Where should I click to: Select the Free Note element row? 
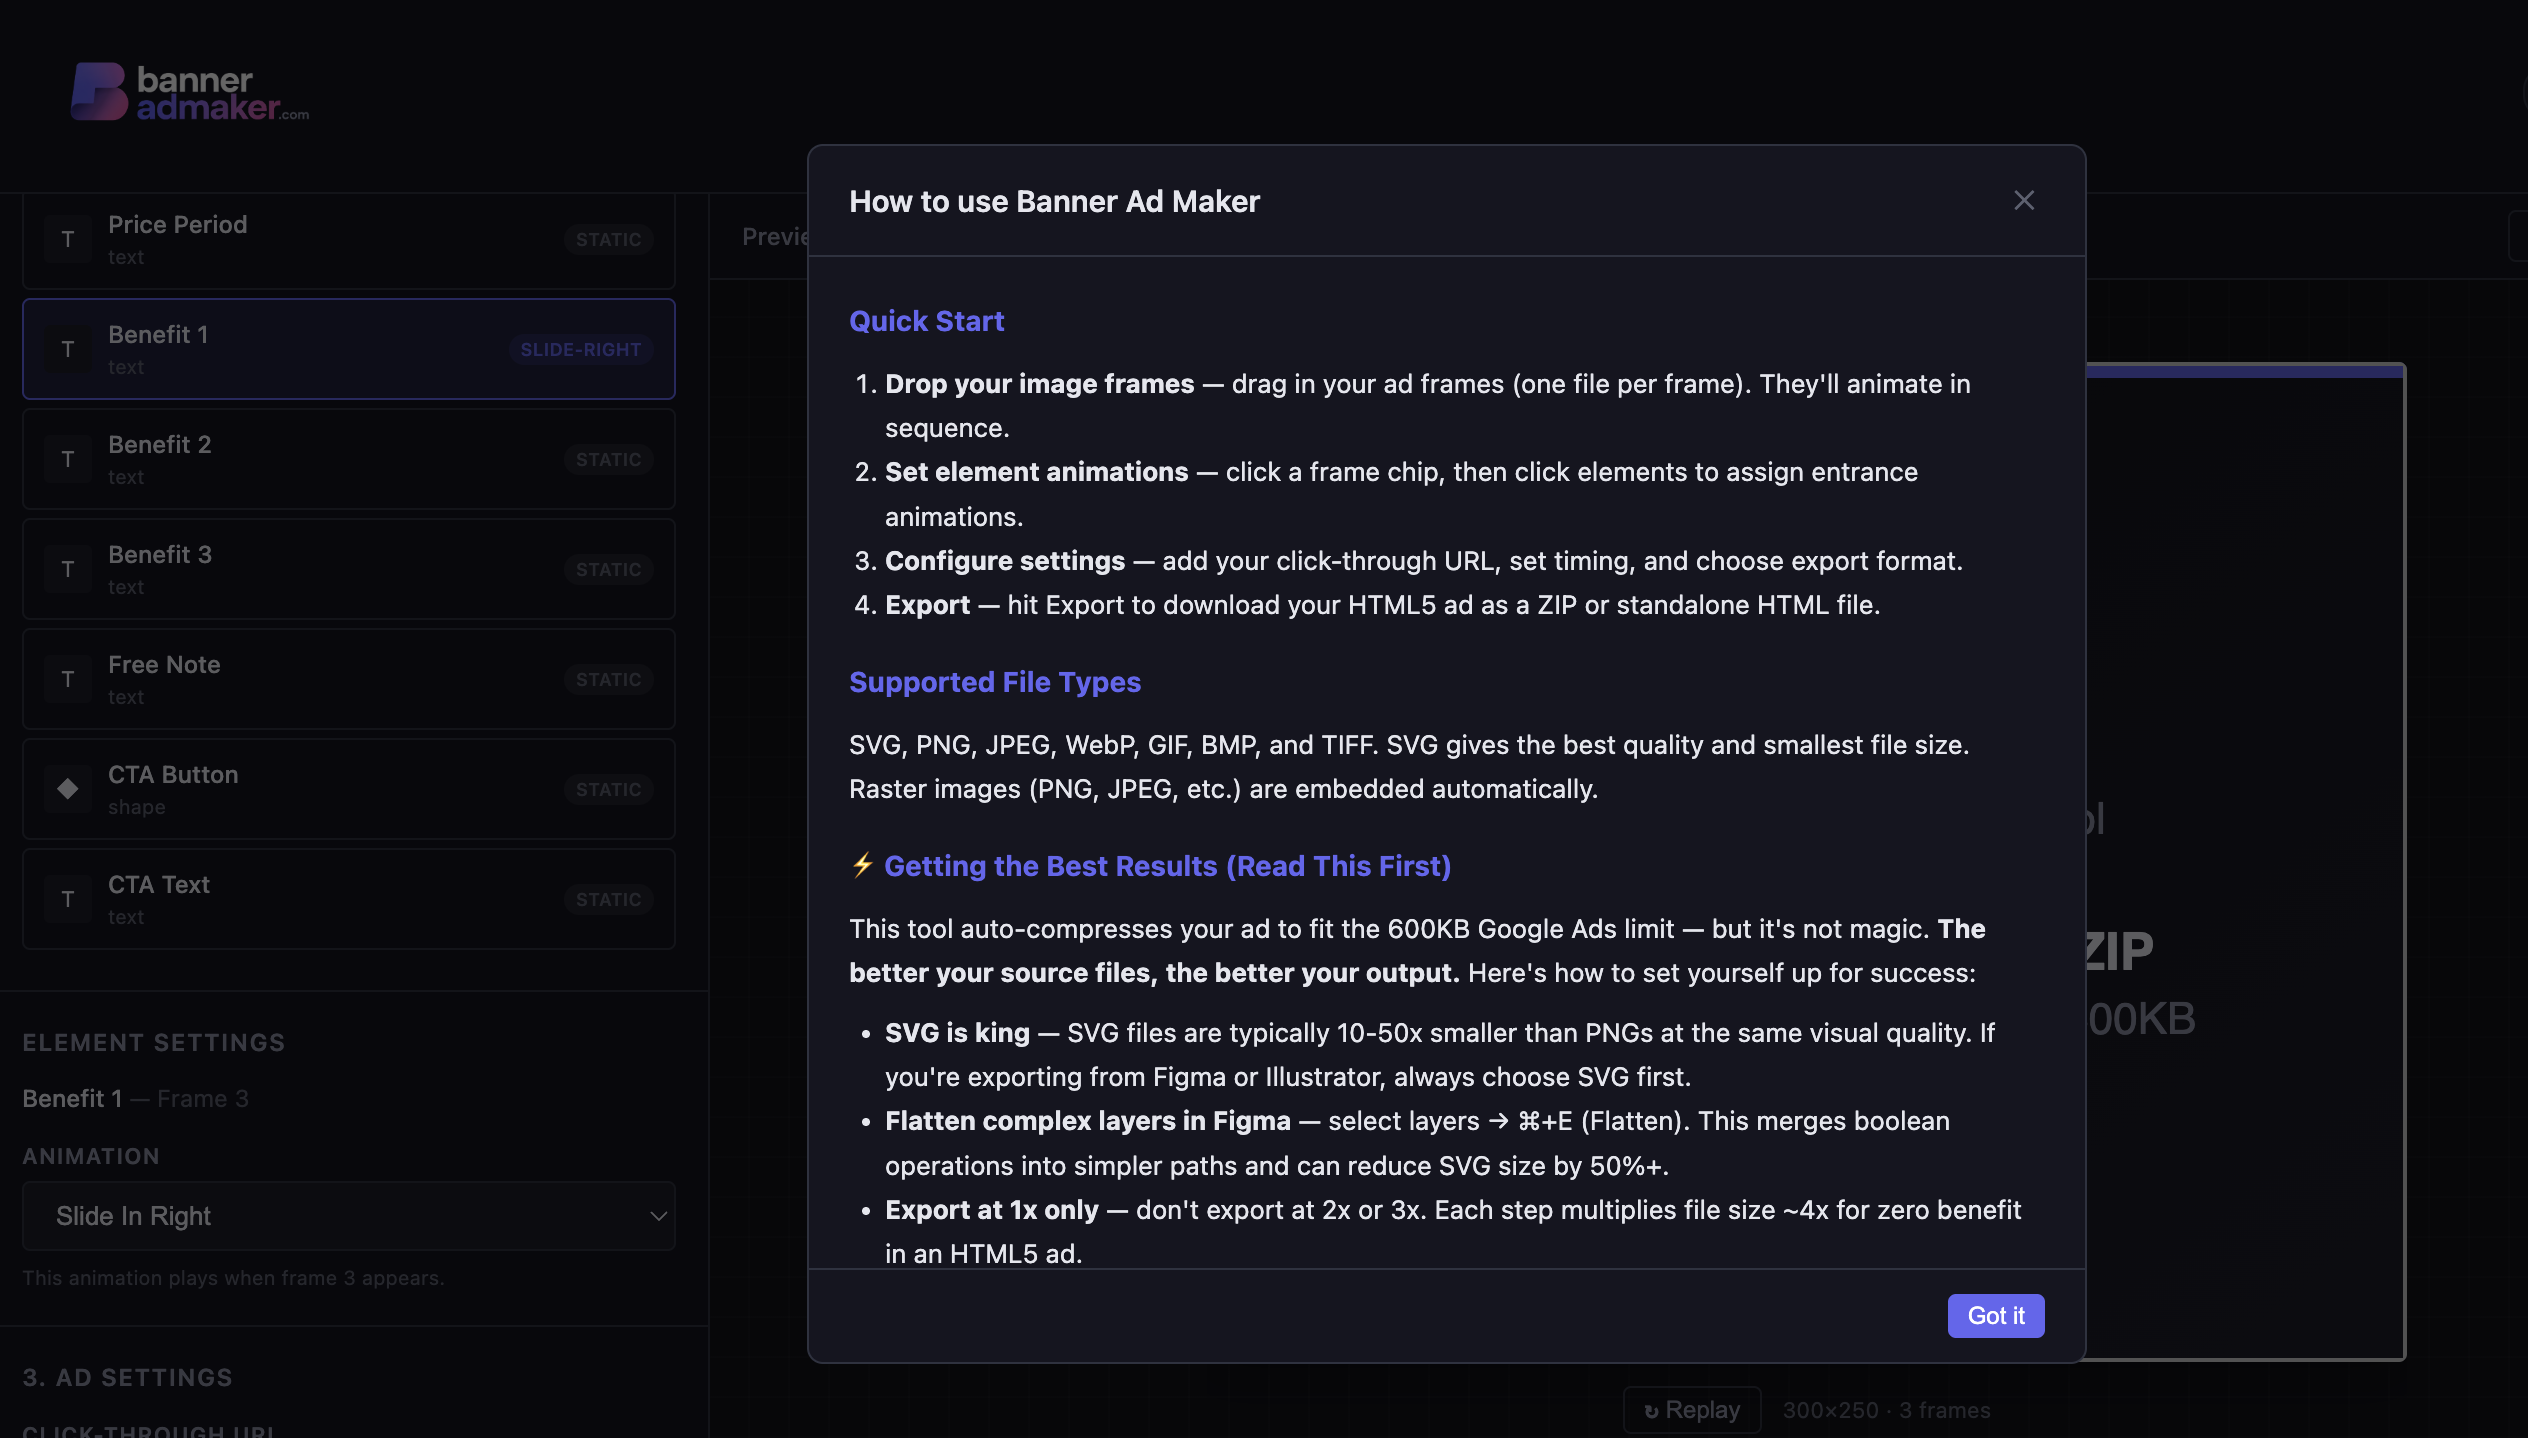coord(349,679)
